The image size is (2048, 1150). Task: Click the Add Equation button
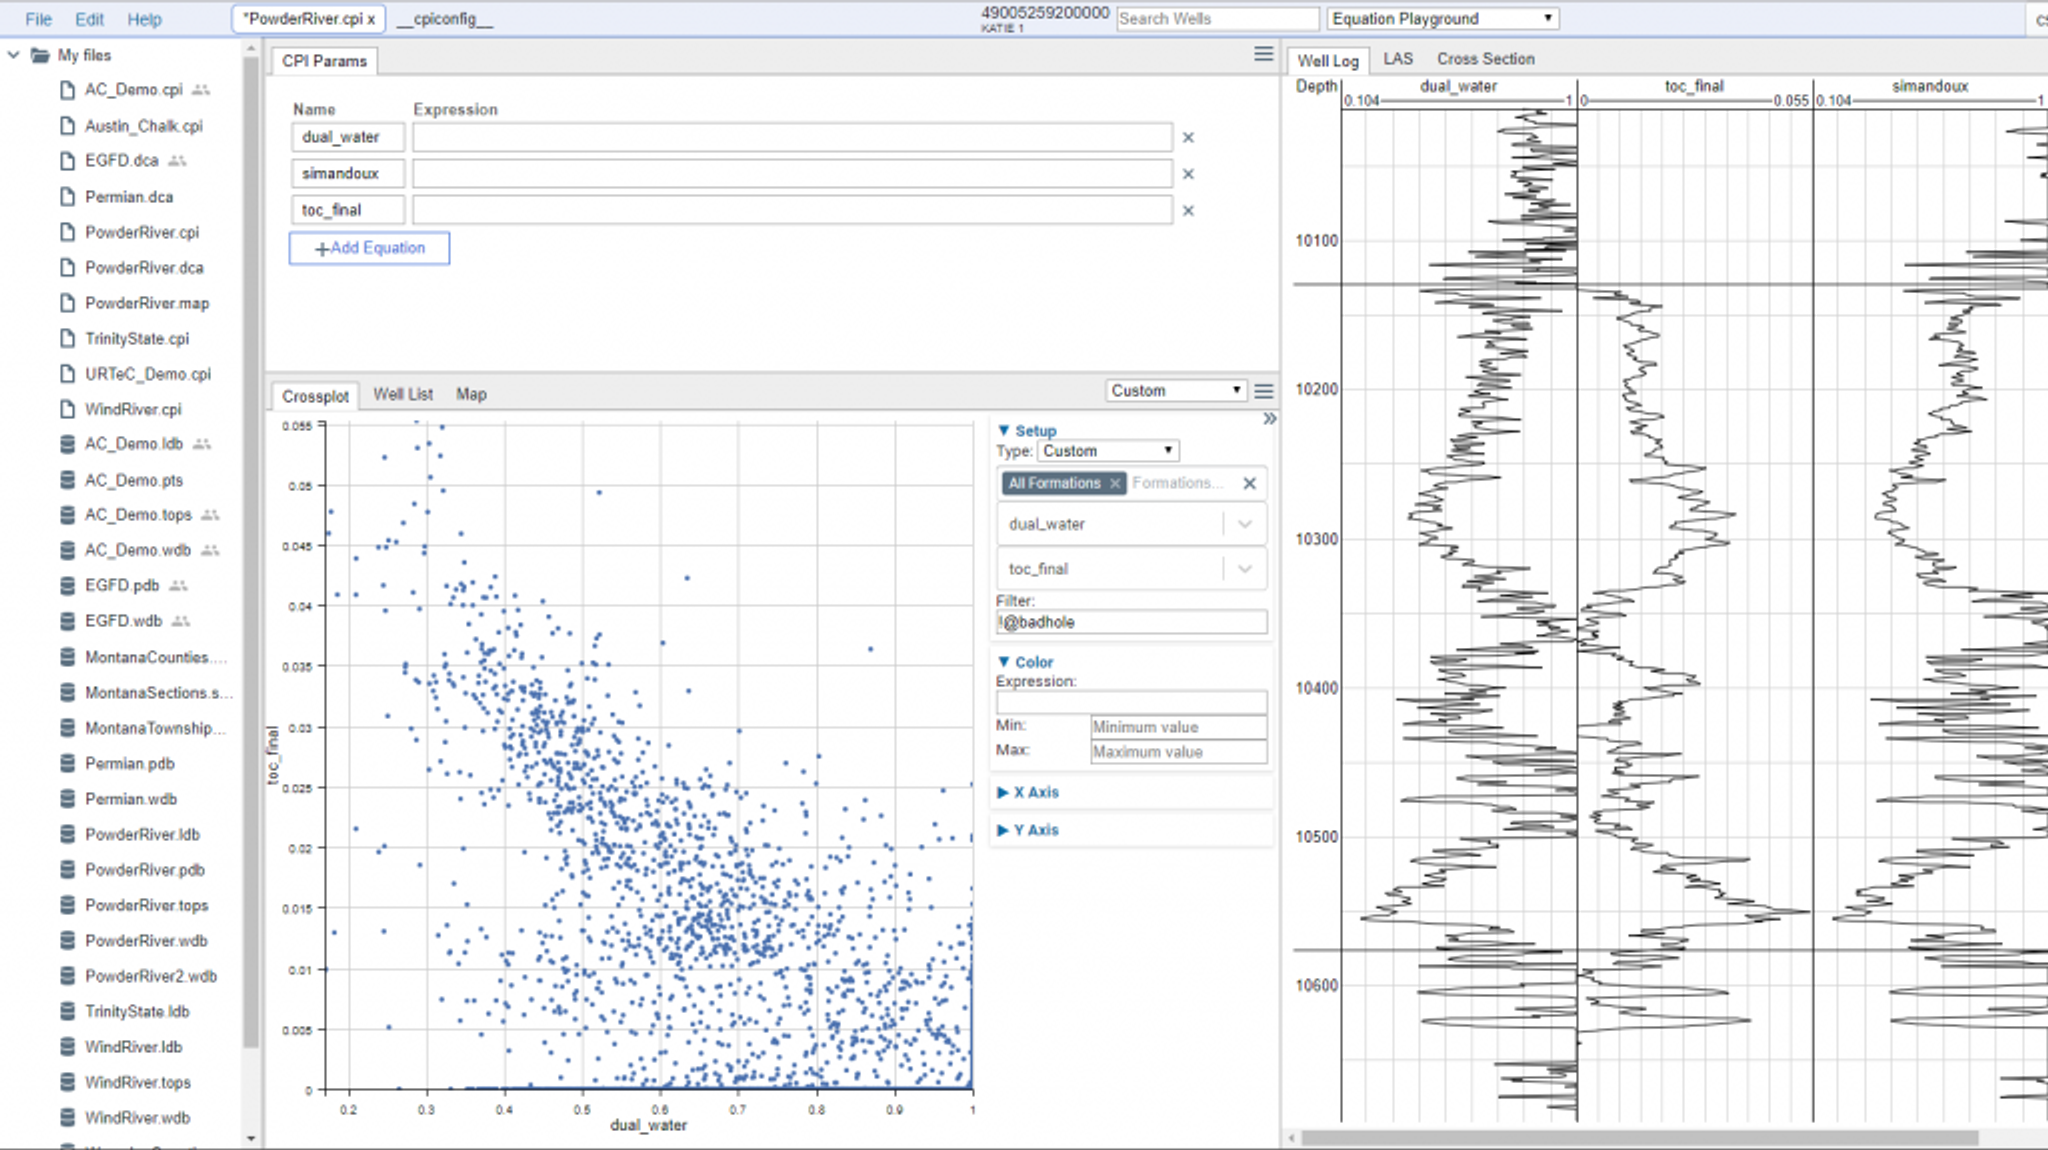tap(369, 248)
